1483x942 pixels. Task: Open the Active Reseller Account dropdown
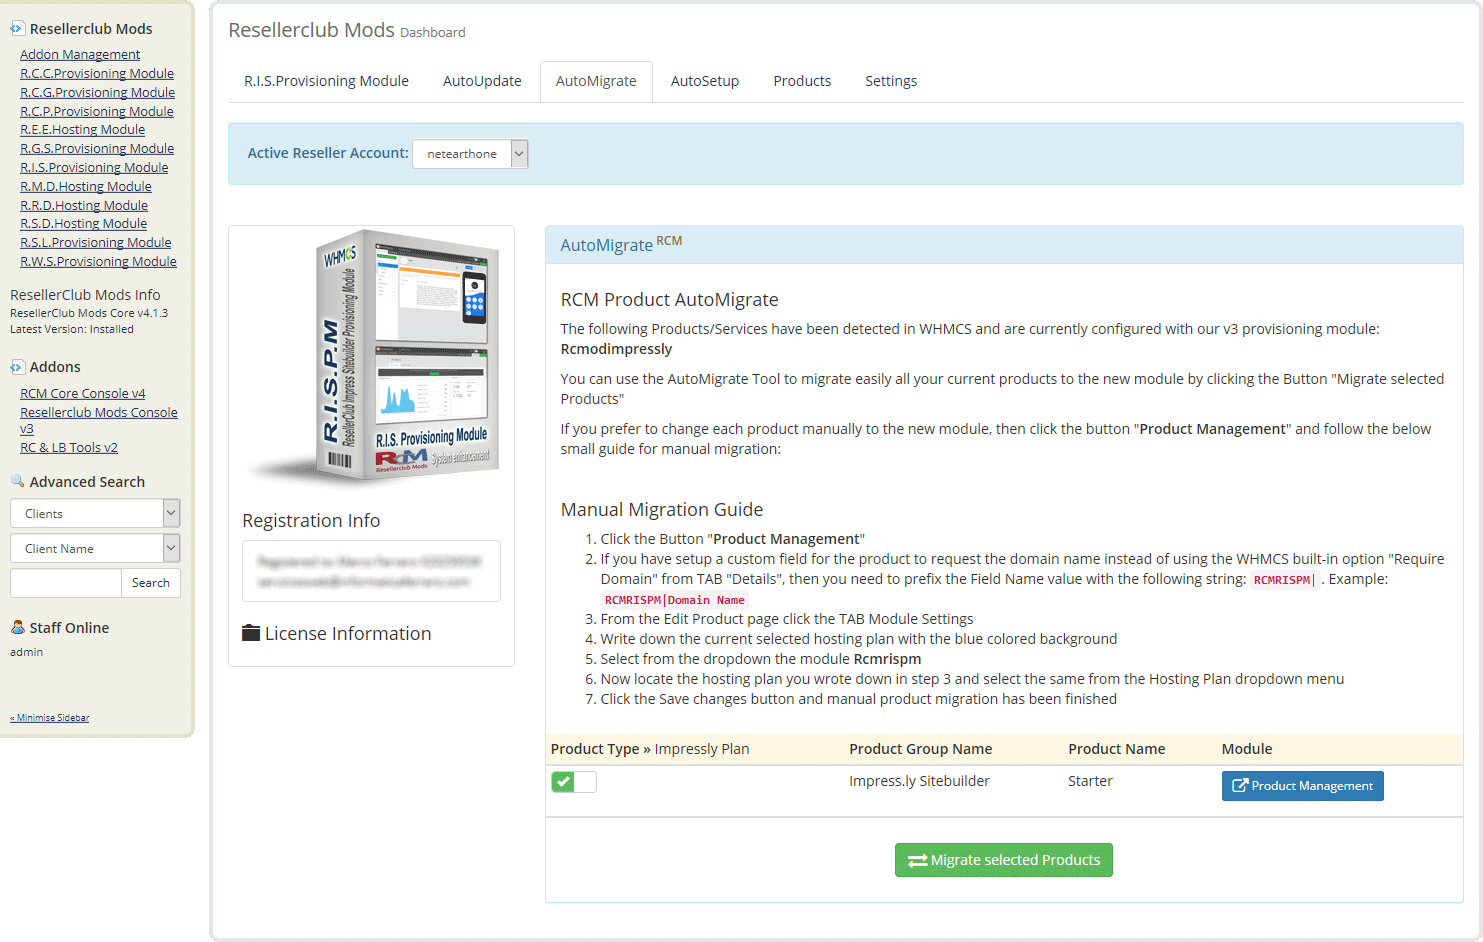tap(470, 153)
